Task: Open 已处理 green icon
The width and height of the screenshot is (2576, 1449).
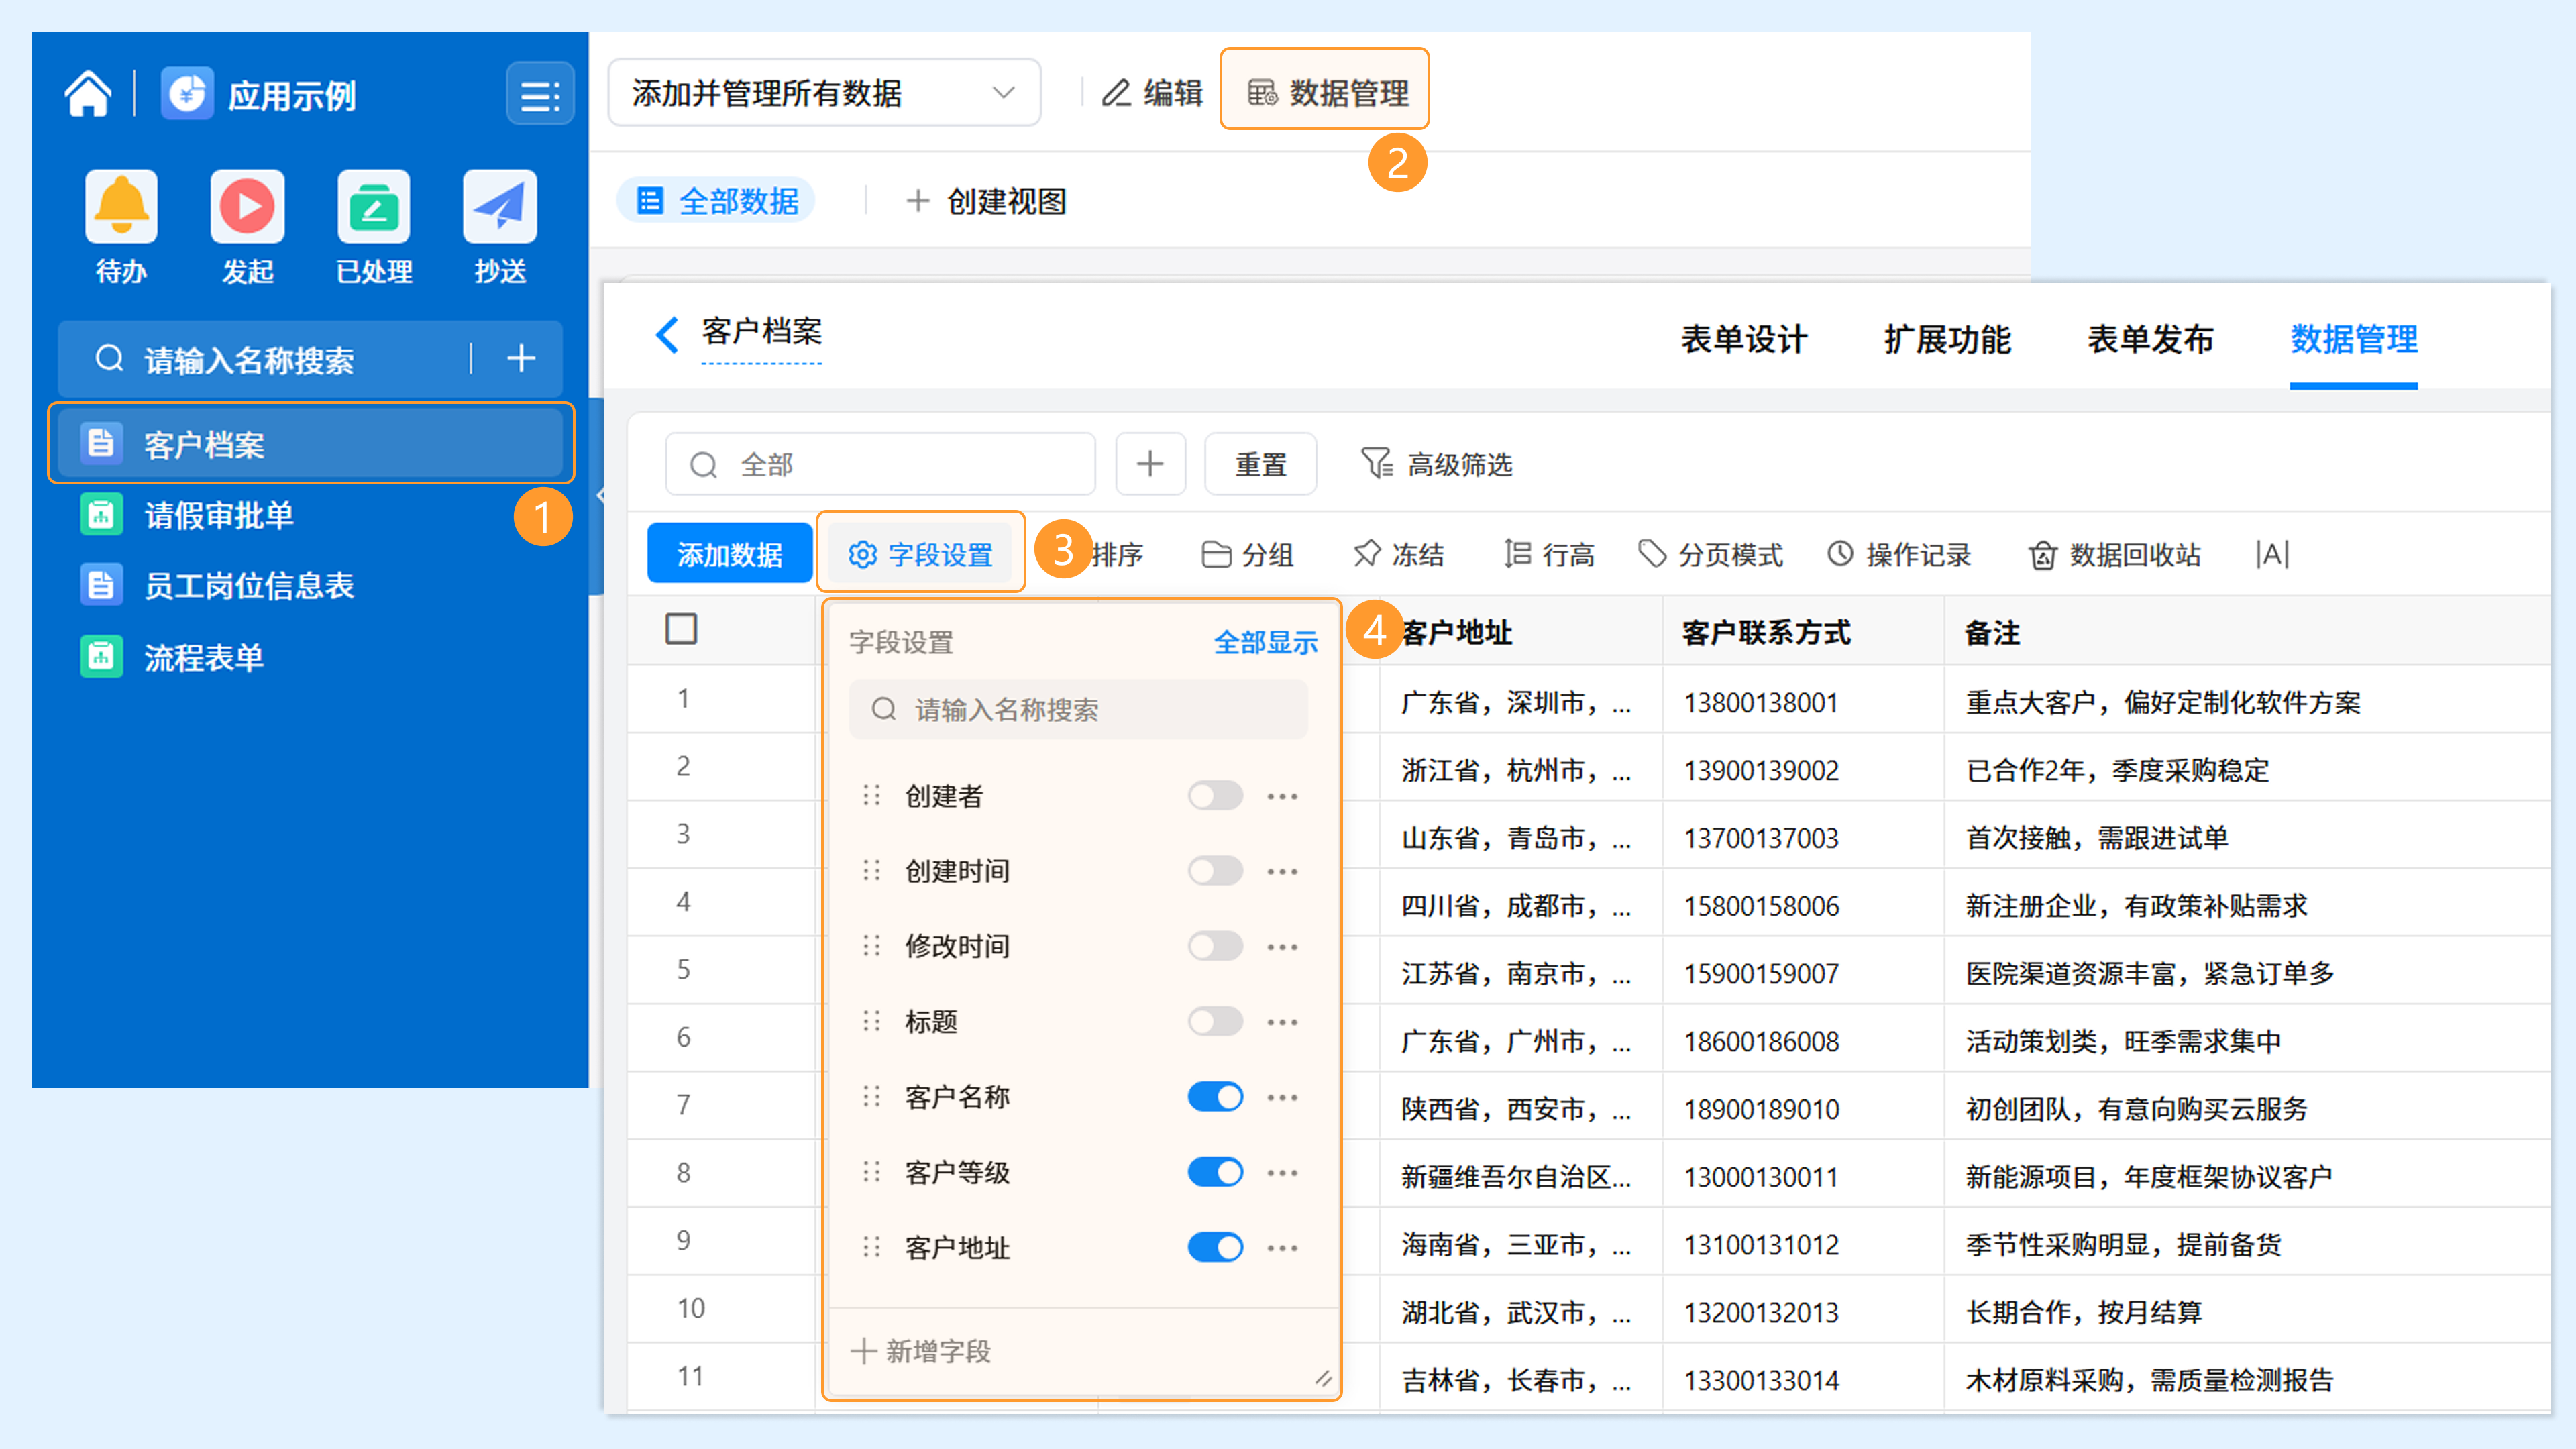Action: coord(374,207)
